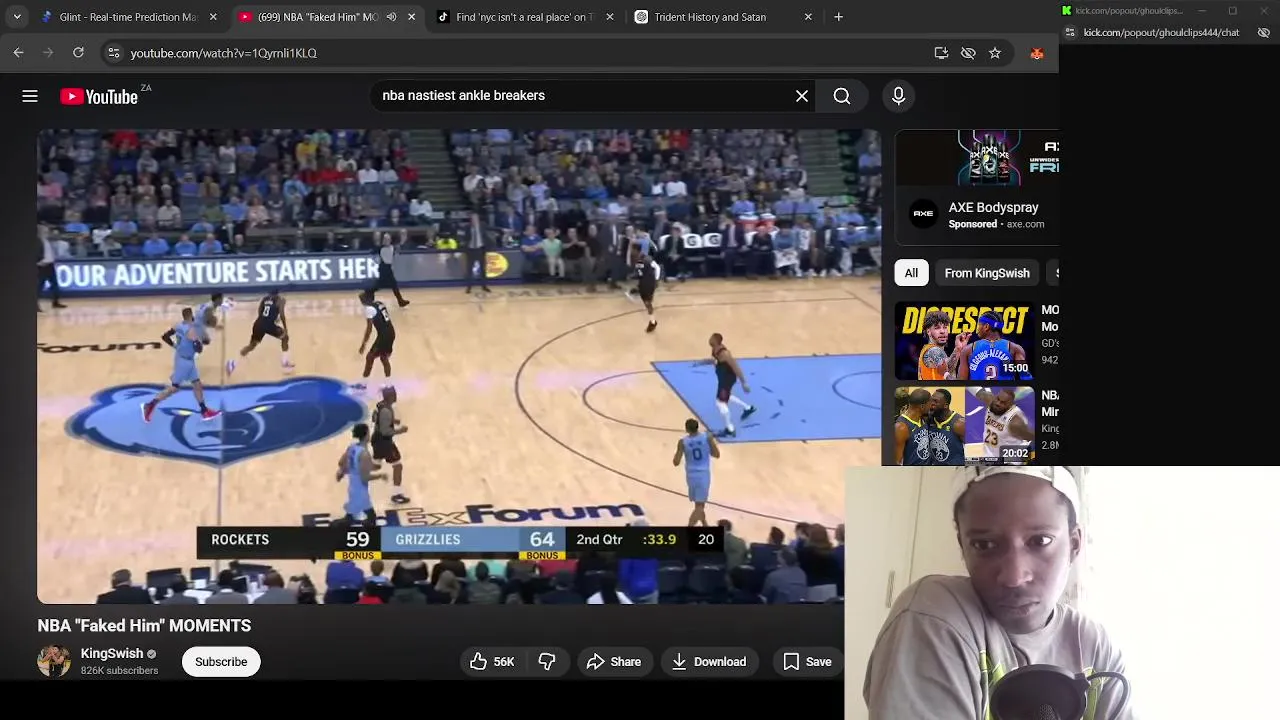Click the eye icon in Kick popout address bar
Viewport: 1280px width, 720px height.
pyautogui.click(x=1264, y=32)
